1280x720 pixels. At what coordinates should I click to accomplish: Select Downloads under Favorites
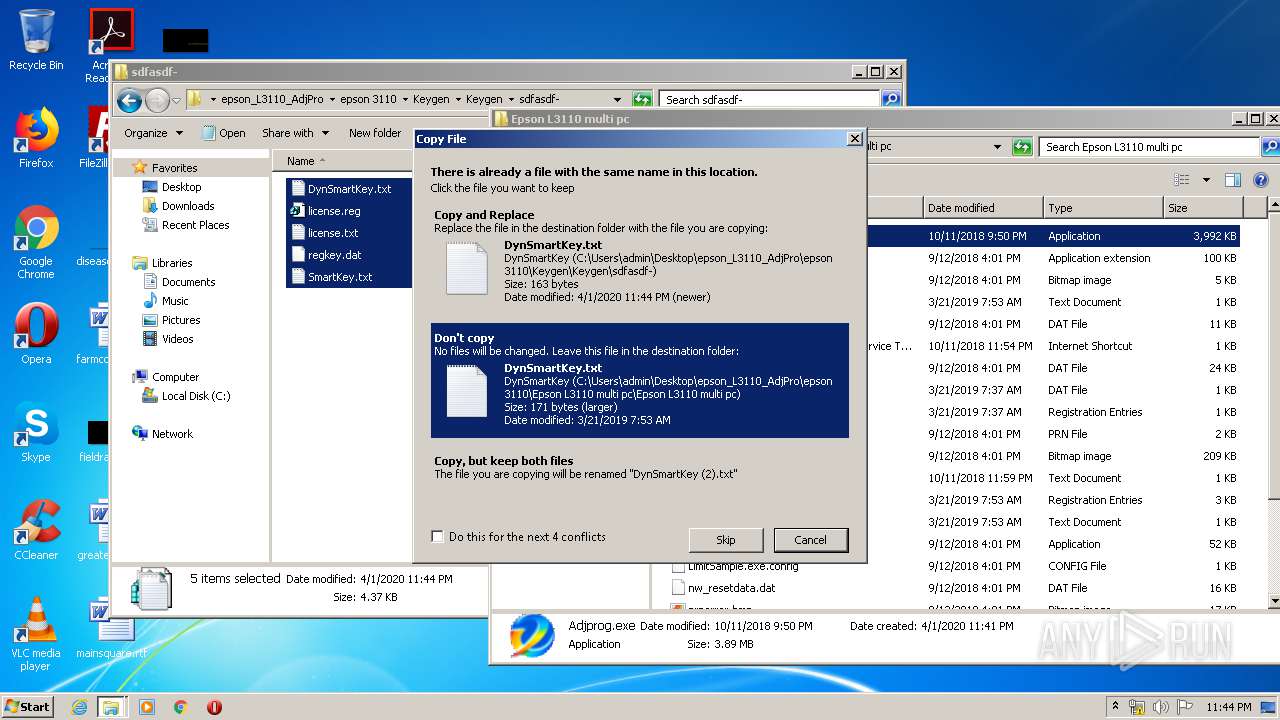point(188,206)
